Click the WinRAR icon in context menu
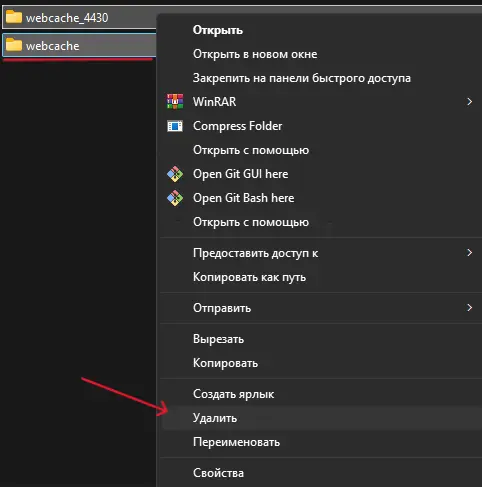The image size is (482, 487). pos(175,102)
